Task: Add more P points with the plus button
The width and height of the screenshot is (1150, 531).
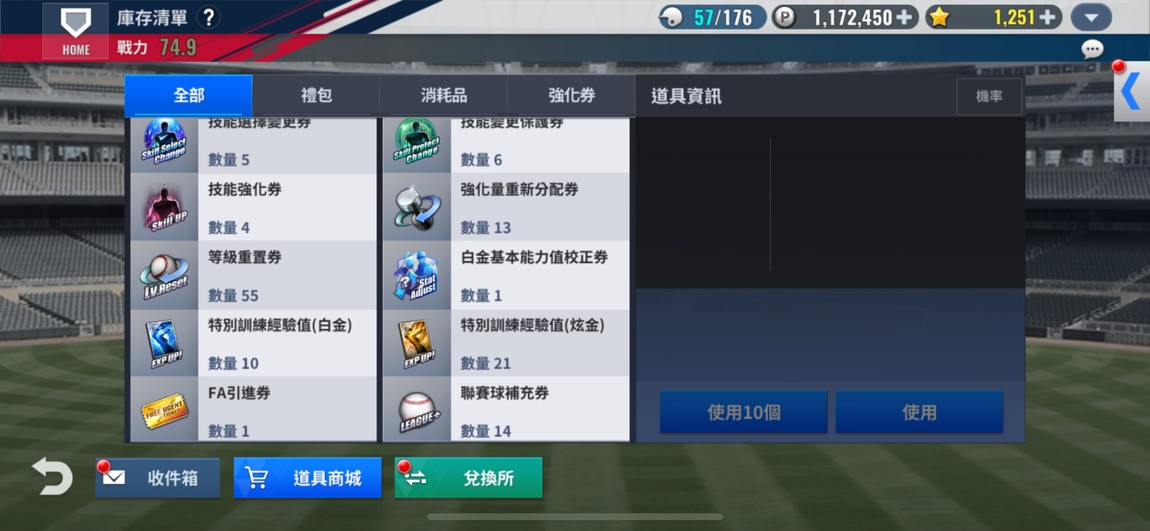Action: tap(906, 17)
